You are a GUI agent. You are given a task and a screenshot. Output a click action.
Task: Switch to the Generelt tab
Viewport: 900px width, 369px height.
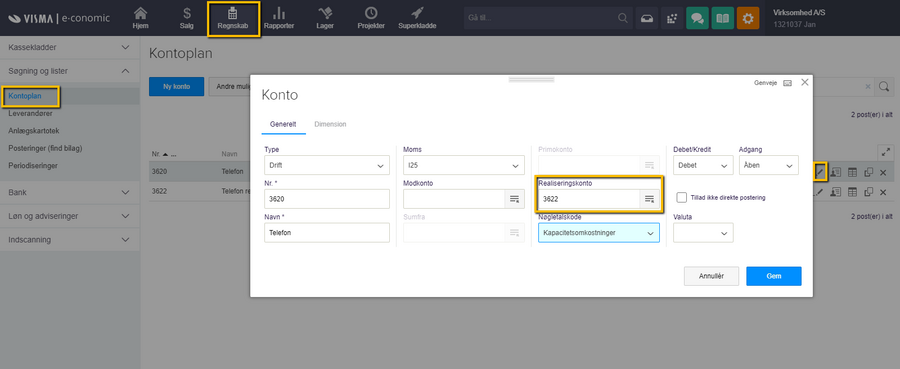point(283,124)
